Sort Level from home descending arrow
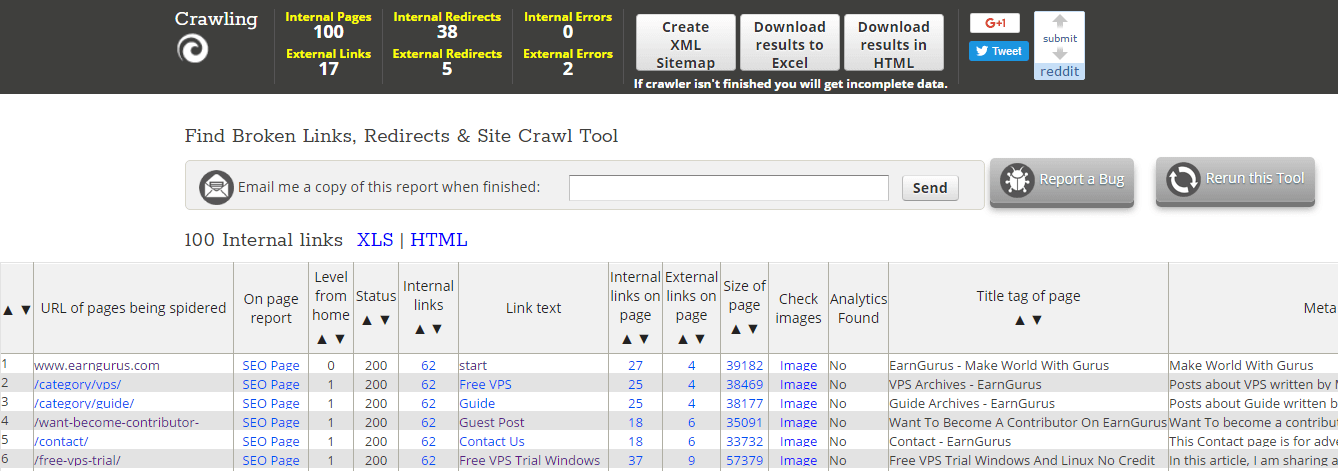The height and width of the screenshot is (471, 1338). tap(340, 339)
